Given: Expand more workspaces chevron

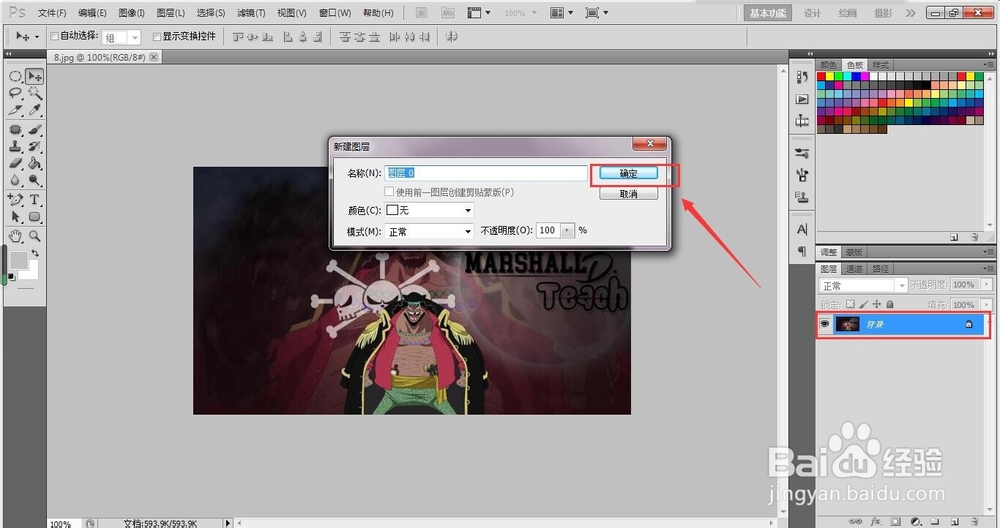Looking at the screenshot, I should [x=910, y=13].
